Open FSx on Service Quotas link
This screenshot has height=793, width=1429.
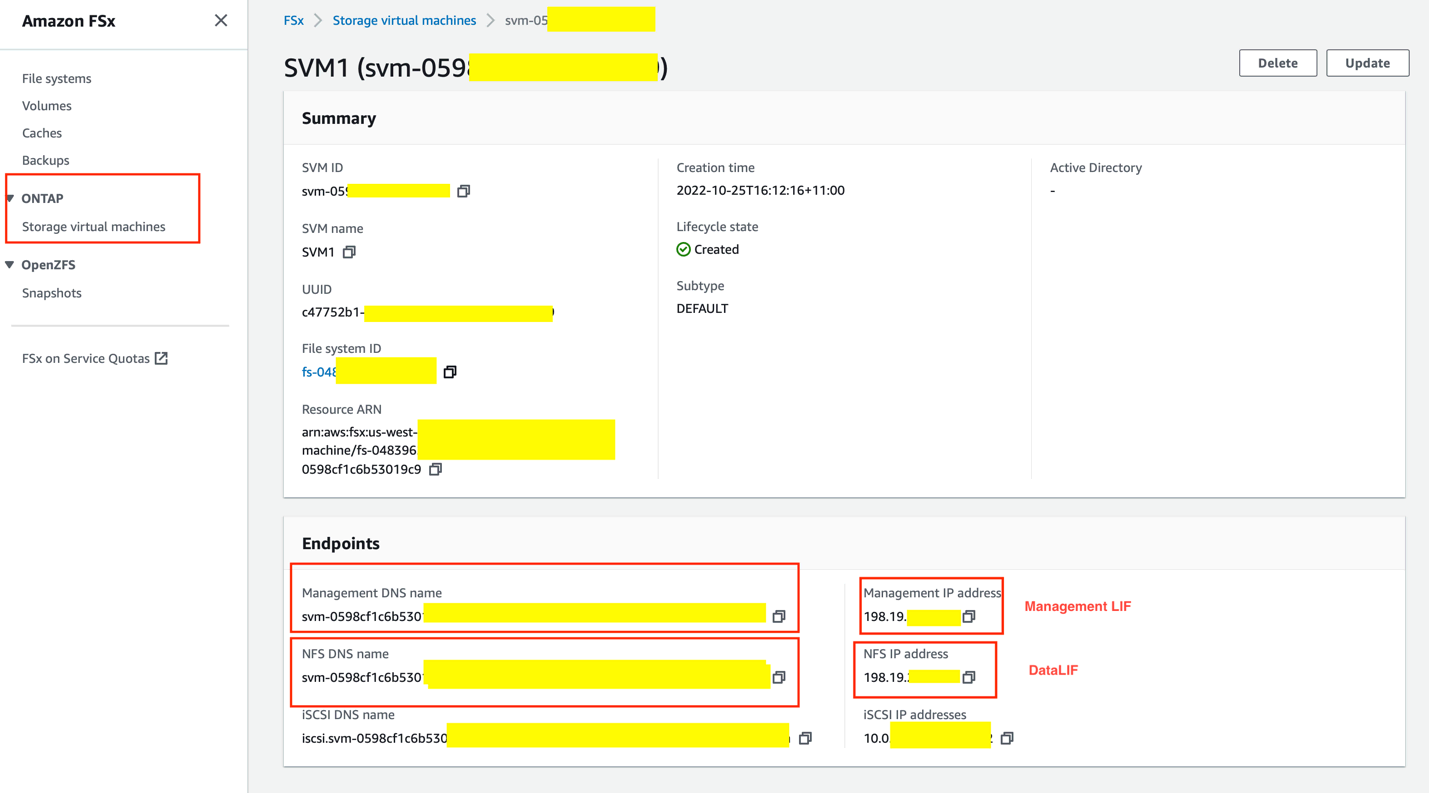94,358
